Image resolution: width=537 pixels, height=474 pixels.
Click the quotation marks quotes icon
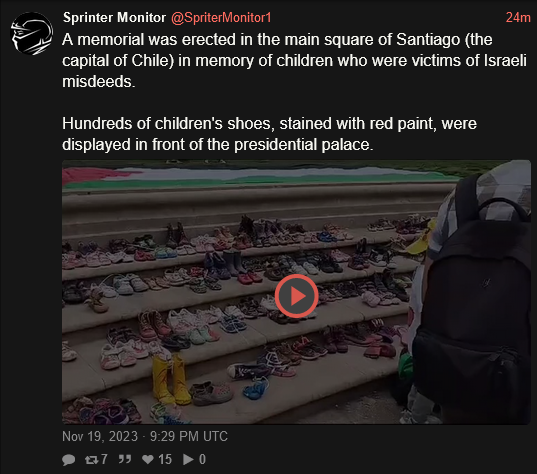pos(125,459)
